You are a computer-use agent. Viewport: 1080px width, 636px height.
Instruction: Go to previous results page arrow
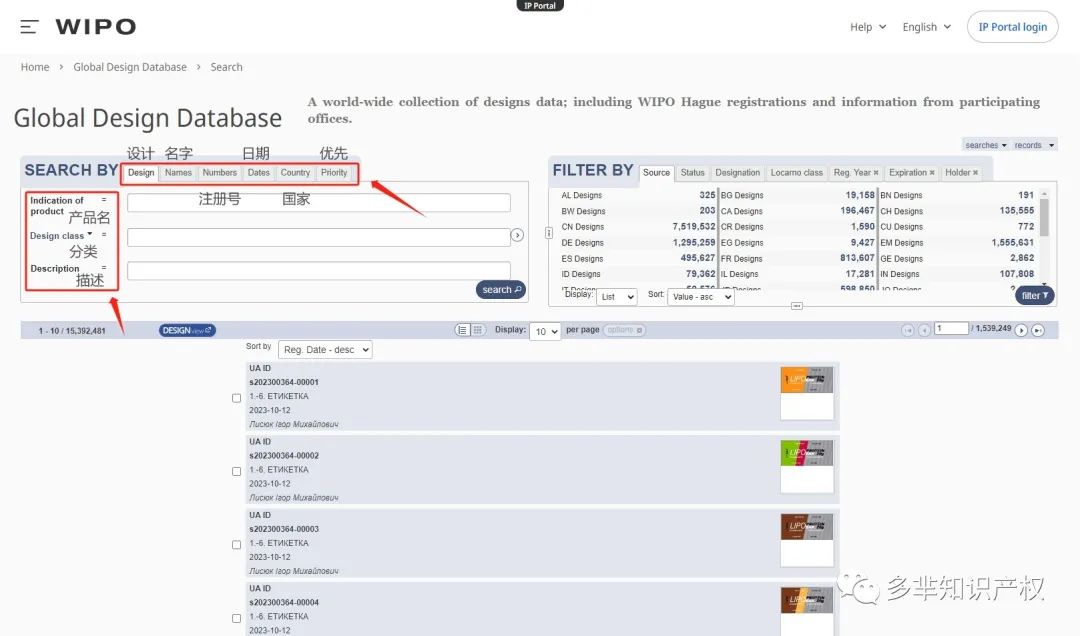[x=924, y=331]
